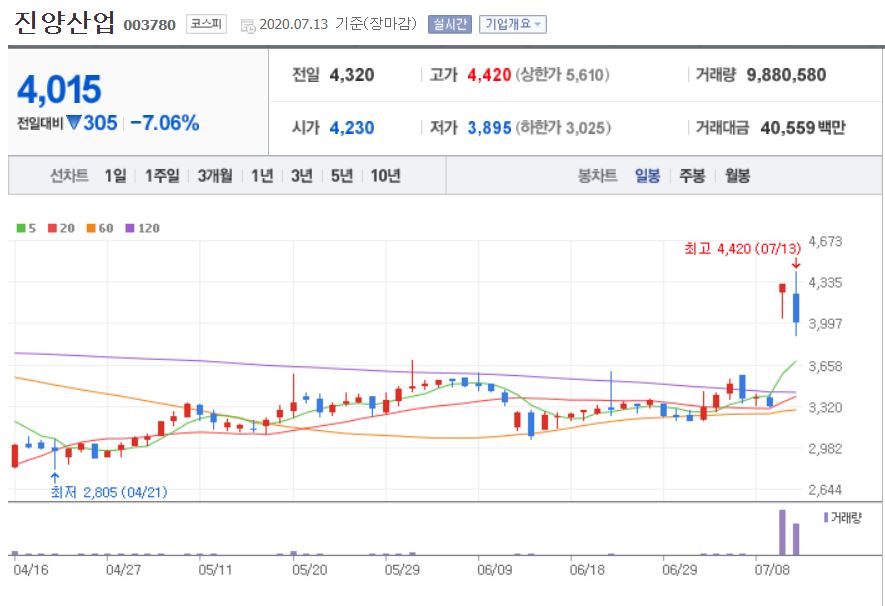The width and height of the screenshot is (885, 606).
Task: Switch to the 주봉 candlestick chart
Action: 692,175
